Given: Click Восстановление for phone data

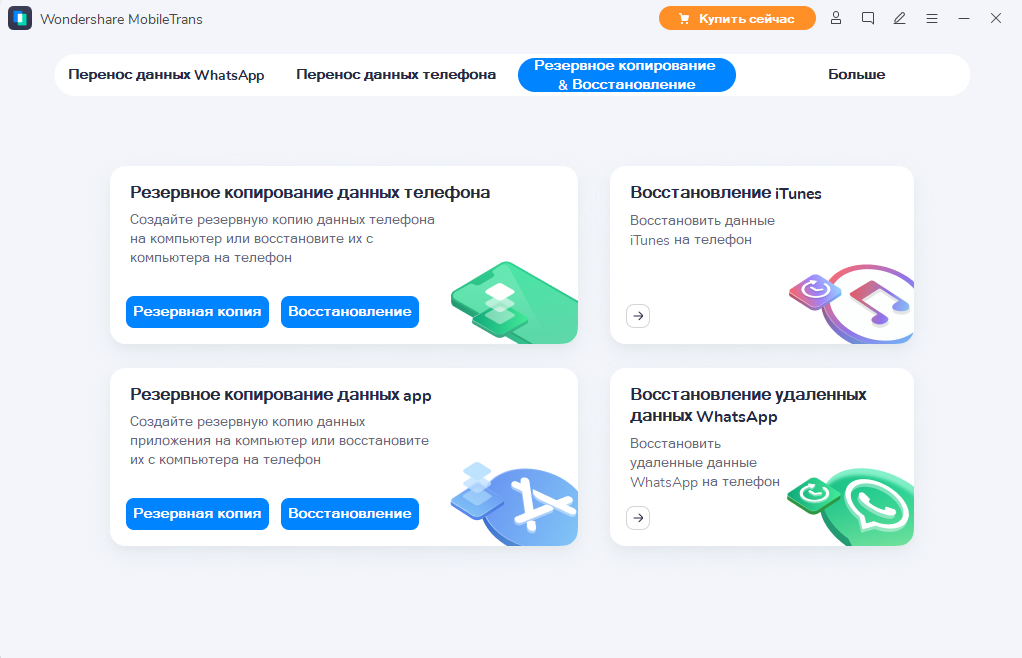Looking at the screenshot, I should click(x=350, y=312).
